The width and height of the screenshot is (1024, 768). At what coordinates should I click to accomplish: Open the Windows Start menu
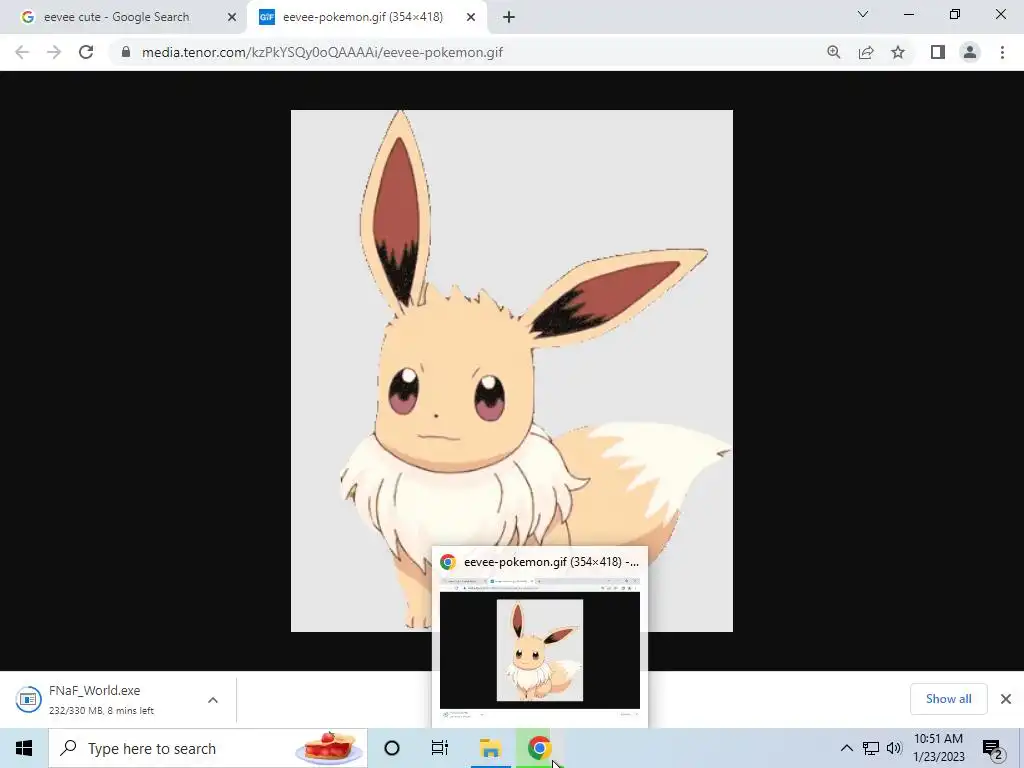(24, 748)
